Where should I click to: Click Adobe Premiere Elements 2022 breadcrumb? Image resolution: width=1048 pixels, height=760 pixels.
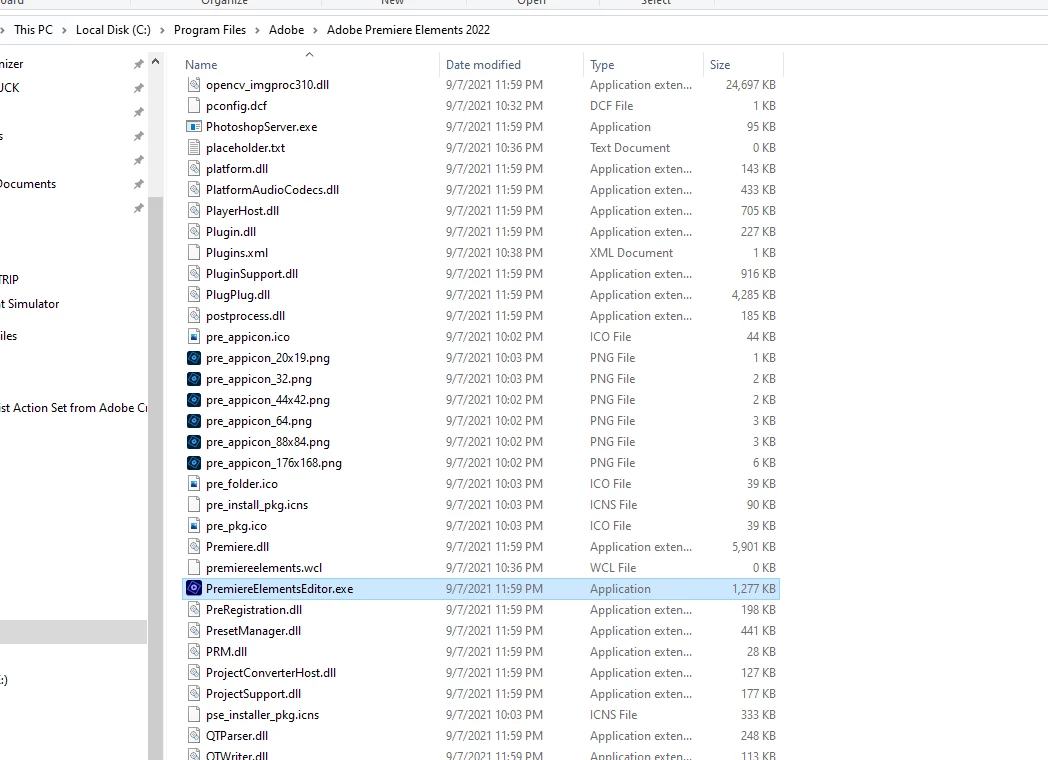(408, 30)
